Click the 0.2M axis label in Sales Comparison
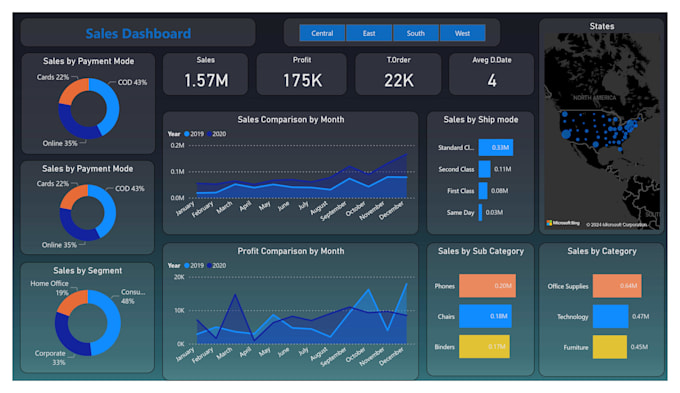Viewport: 680px width, 393px height. (177, 145)
